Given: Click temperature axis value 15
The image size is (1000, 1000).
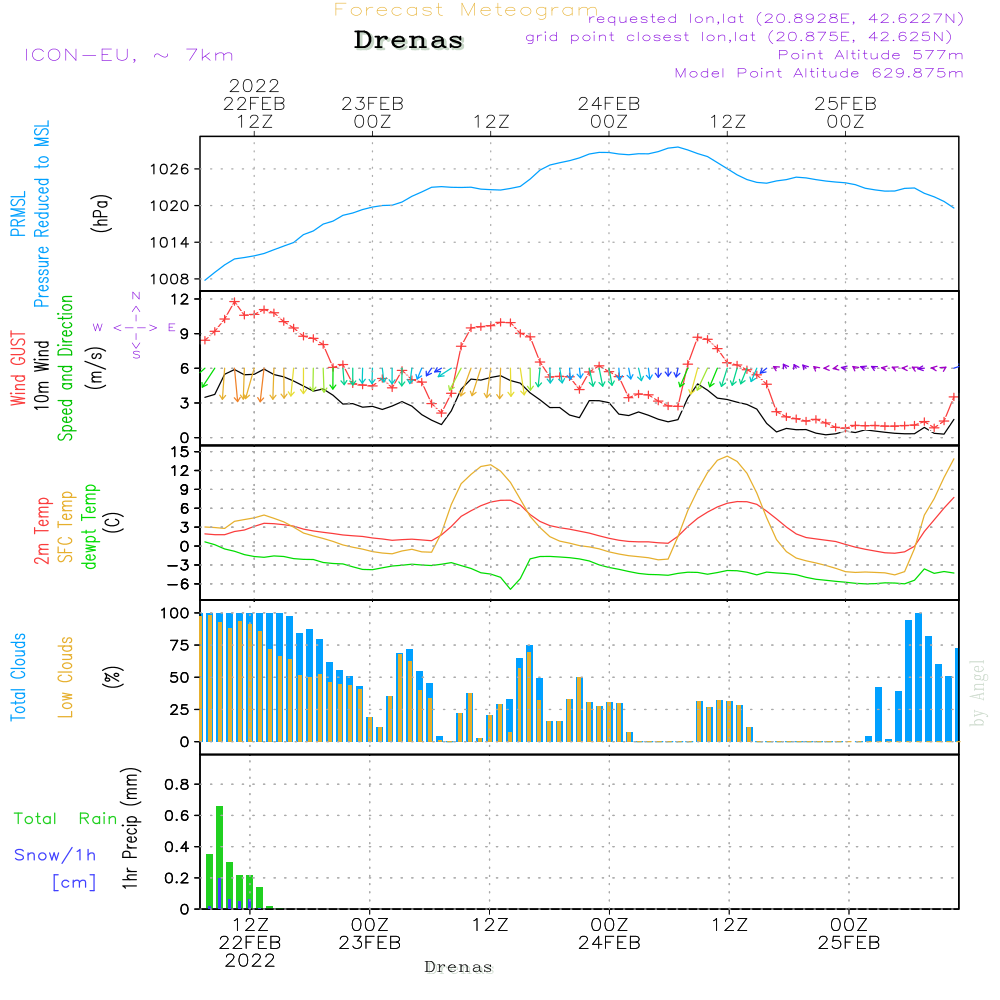Looking at the screenshot, I should pyautogui.click(x=181, y=452).
